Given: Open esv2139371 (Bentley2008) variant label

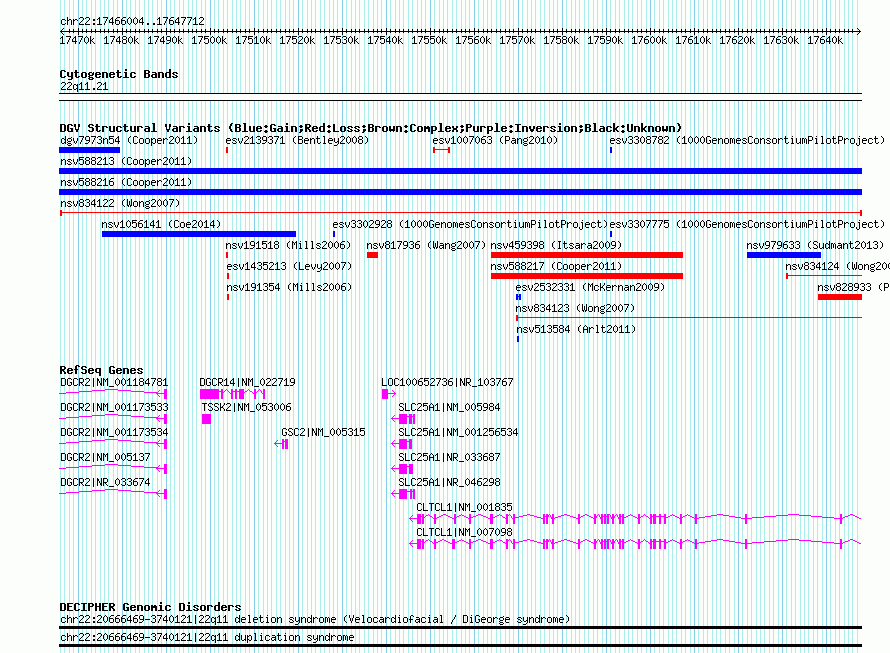Looking at the screenshot, I should tap(297, 140).
